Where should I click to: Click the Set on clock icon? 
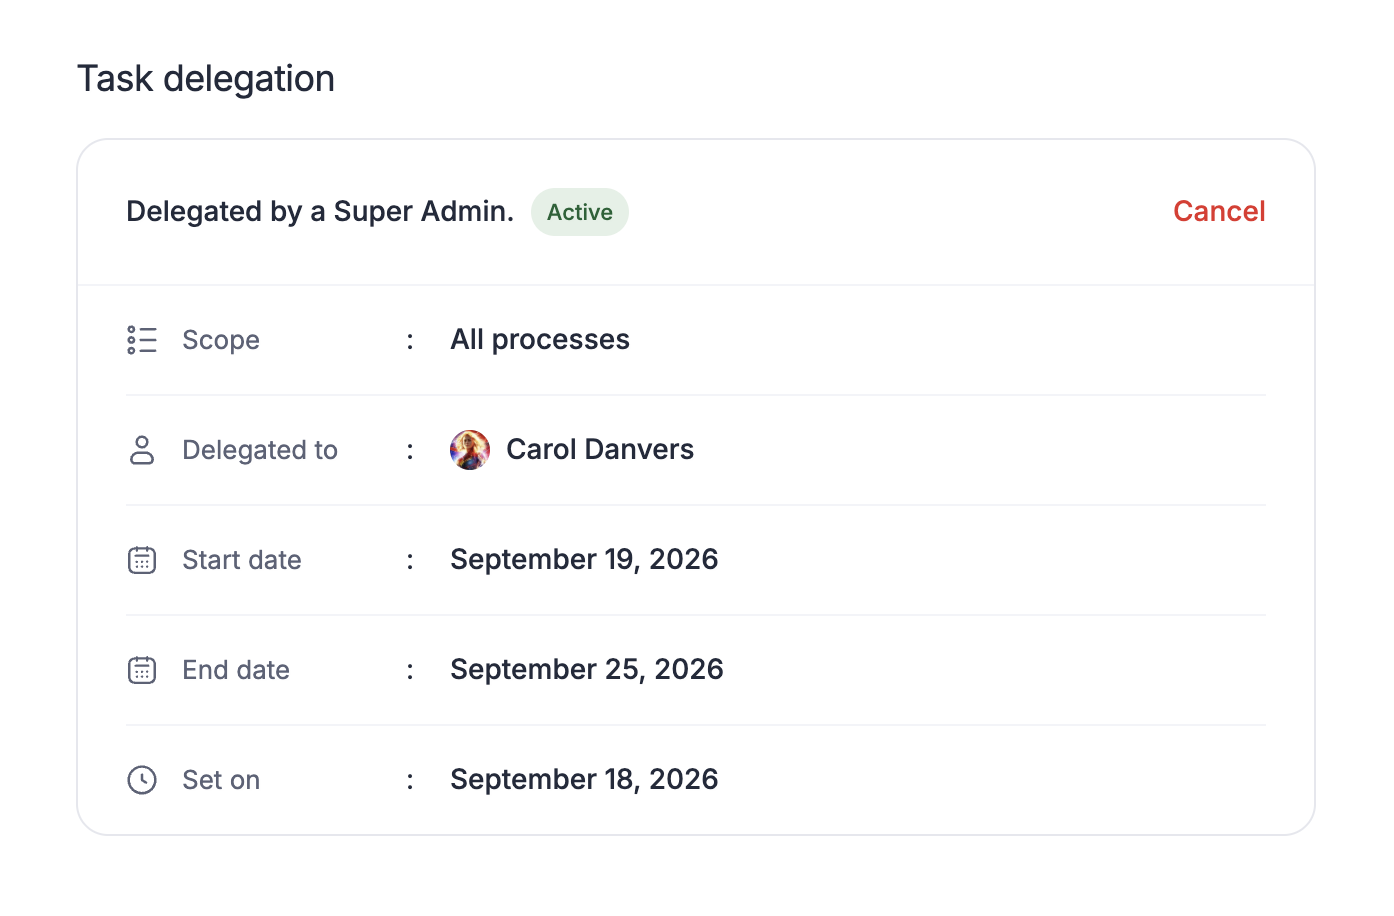(142, 780)
